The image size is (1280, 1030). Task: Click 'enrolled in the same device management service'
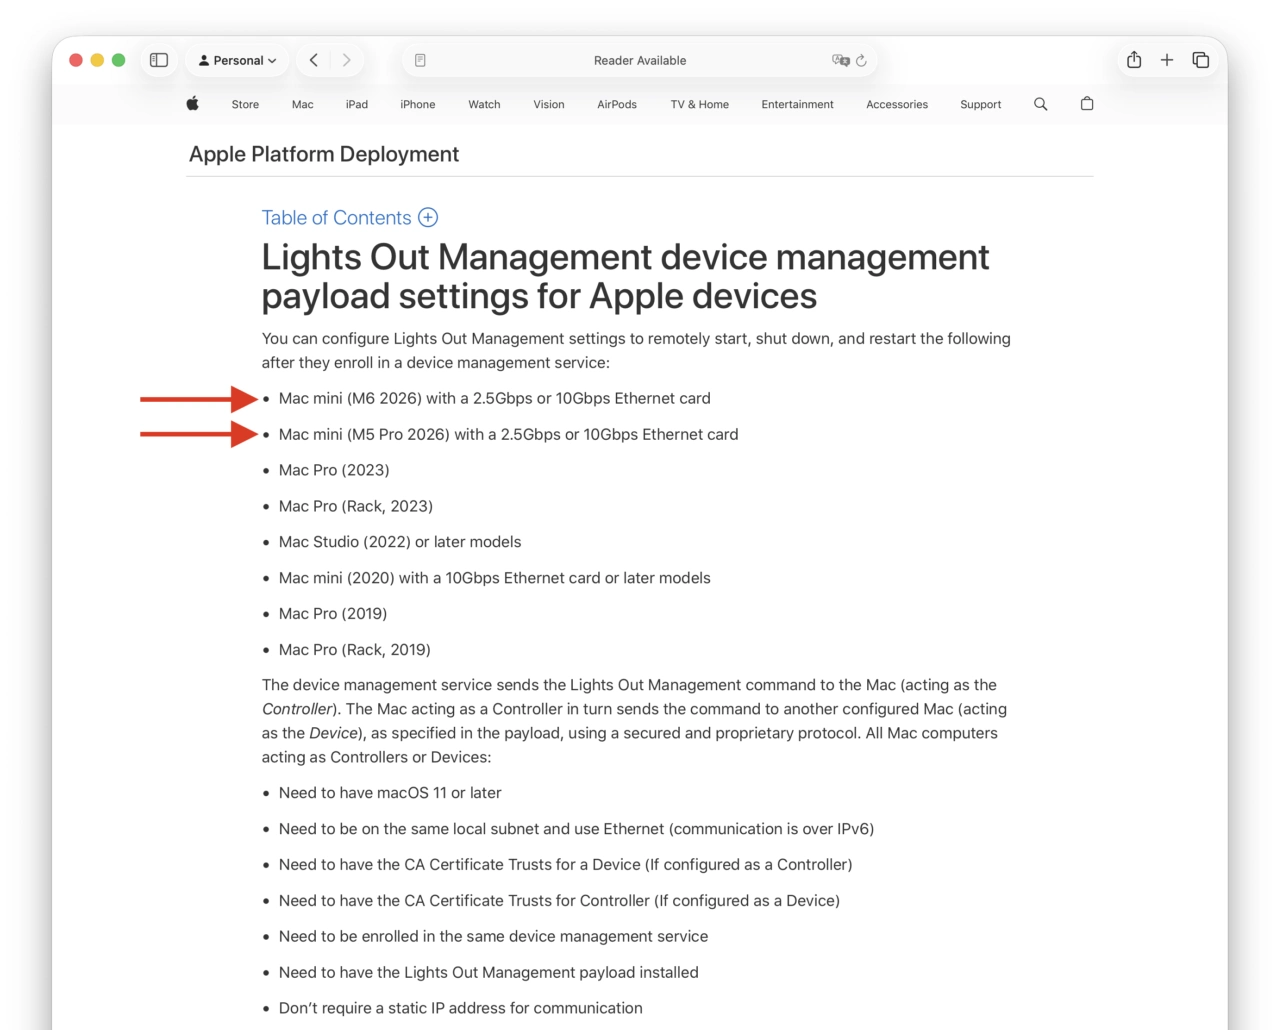(x=493, y=937)
